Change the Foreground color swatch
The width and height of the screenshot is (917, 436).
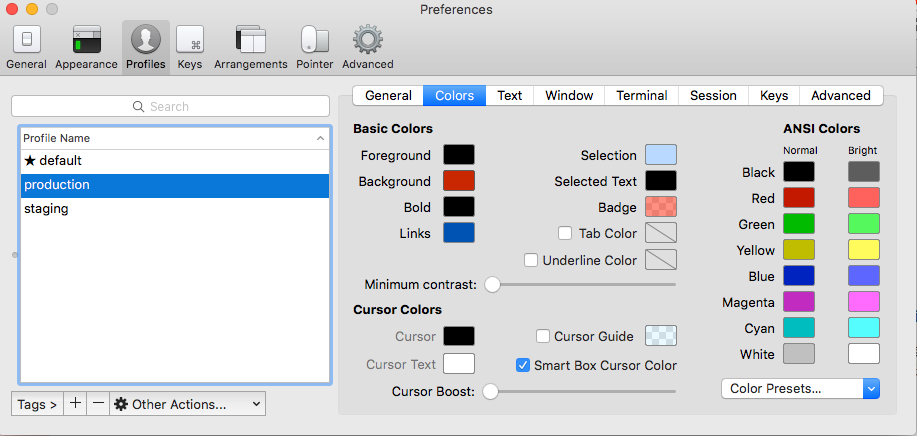tap(458, 155)
